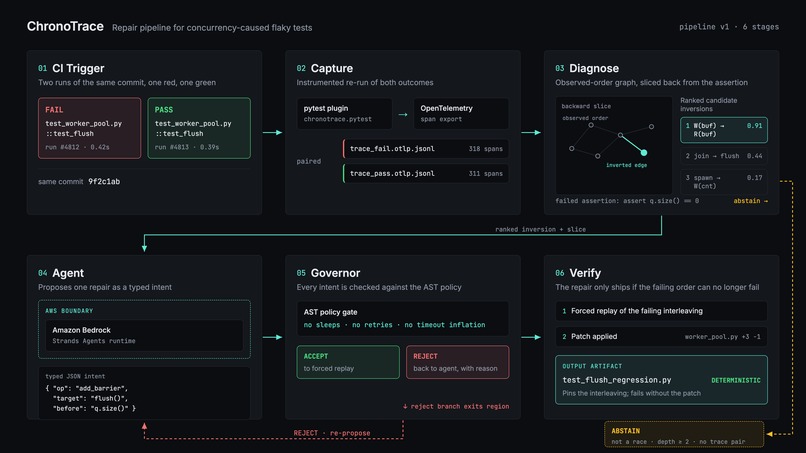Image resolution: width=806 pixels, height=453 pixels.
Task: Click step 2 Patch applied row
Action: [x=661, y=337]
